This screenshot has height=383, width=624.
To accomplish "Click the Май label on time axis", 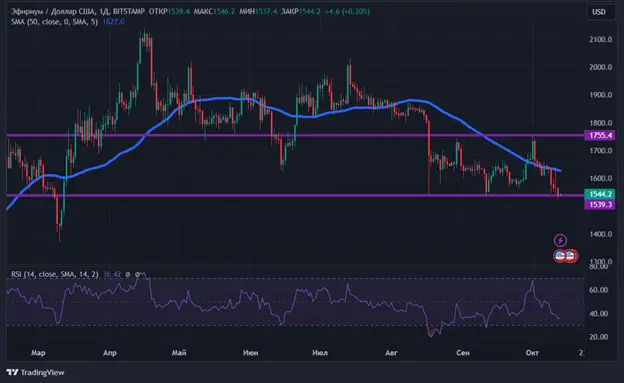I will 179,353.
